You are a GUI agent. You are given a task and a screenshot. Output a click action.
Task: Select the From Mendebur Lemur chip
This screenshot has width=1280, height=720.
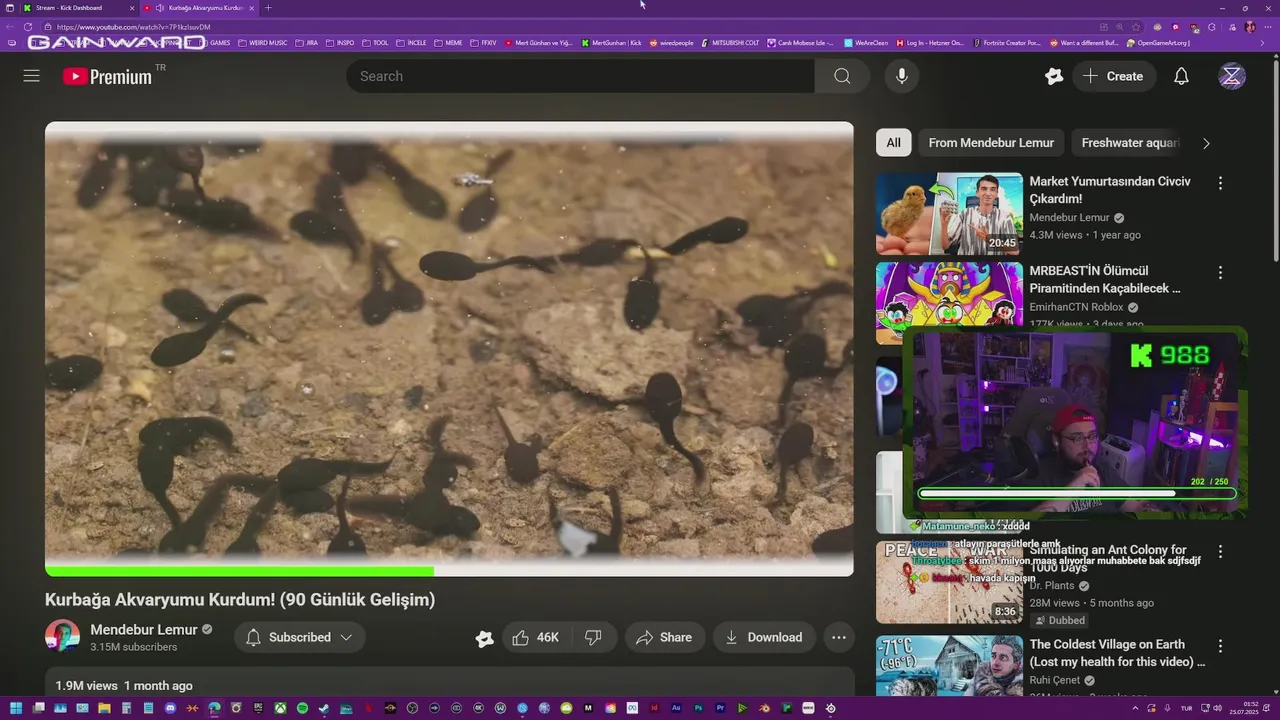pyautogui.click(x=991, y=143)
